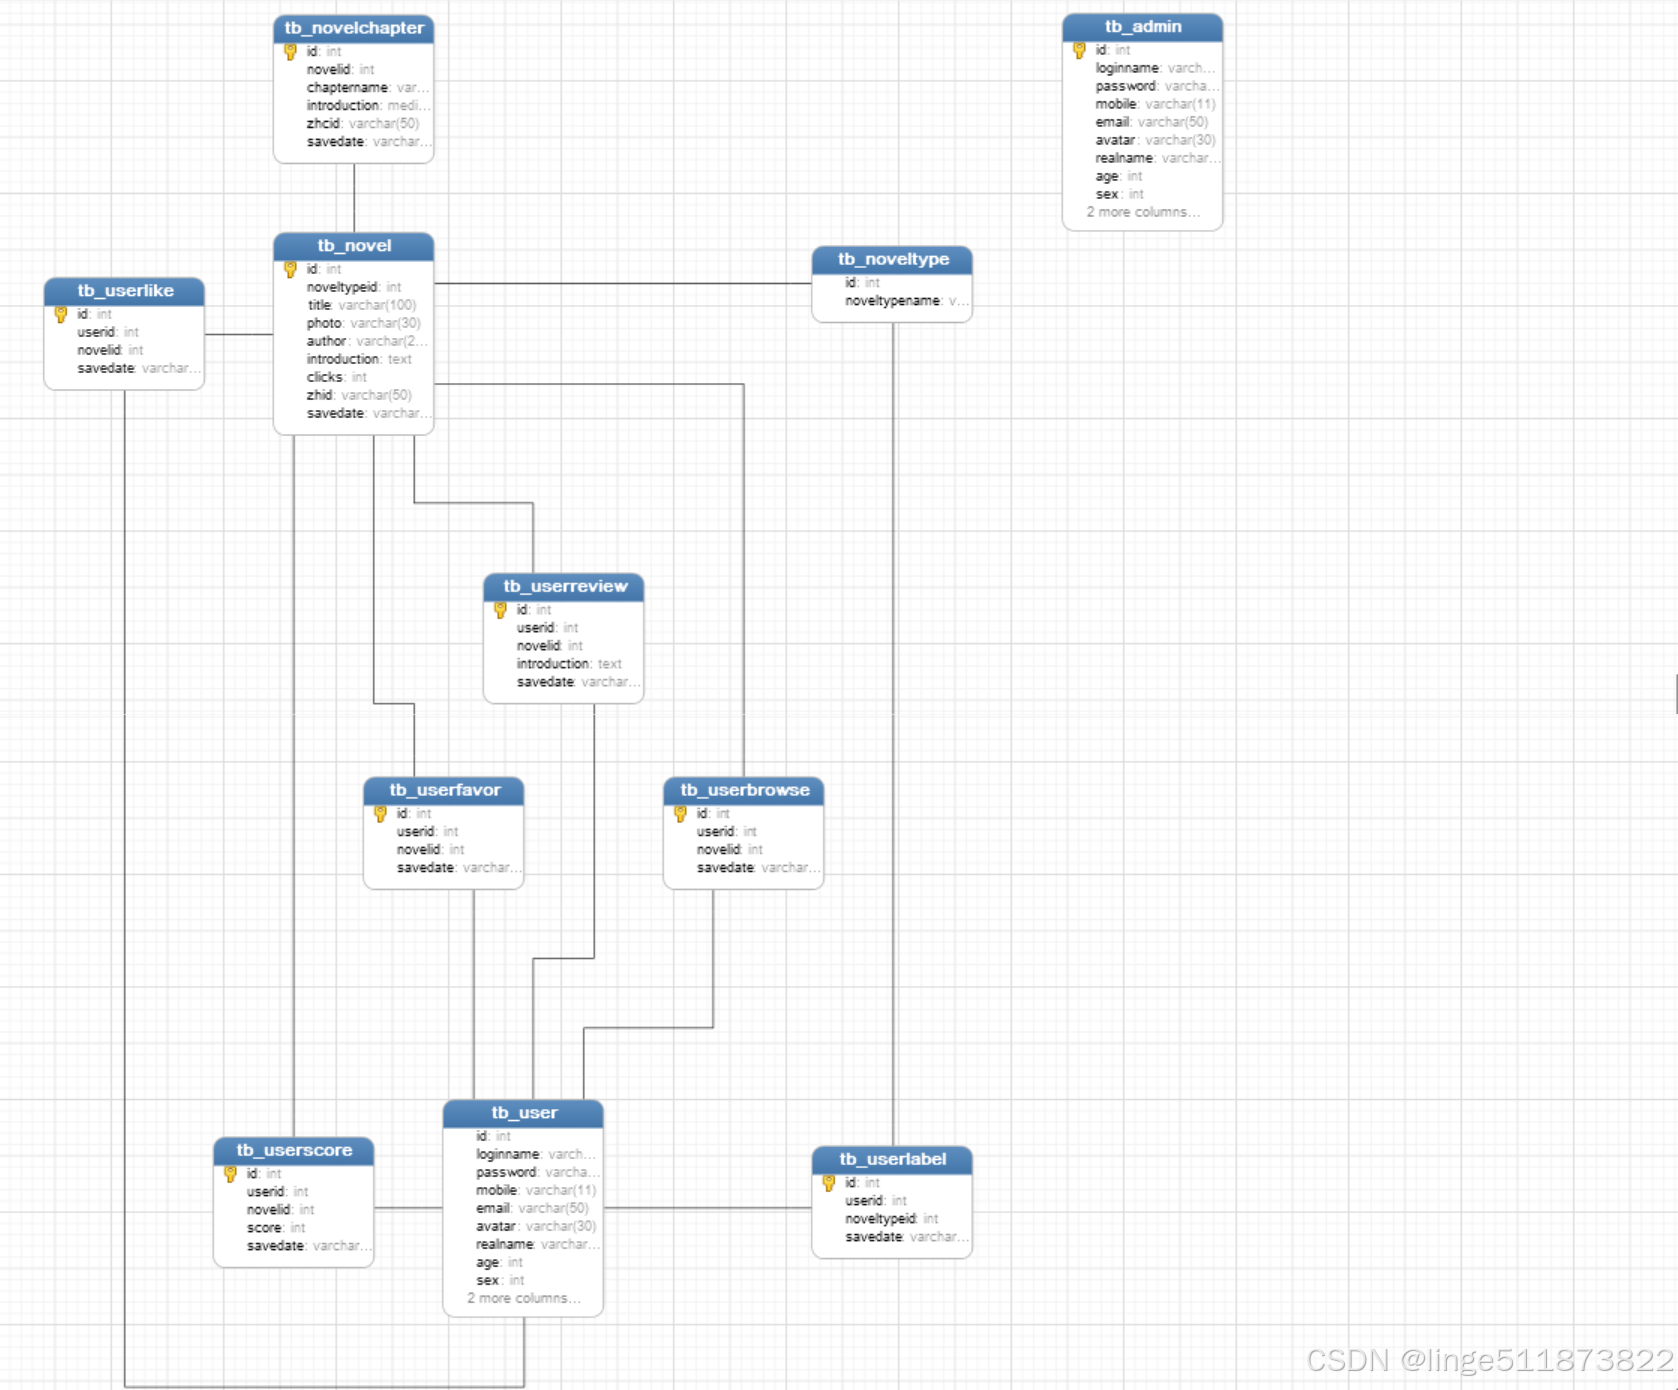Select the tb_userbrowse table header
Screen dimensions: 1678x1390
pos(744,790)
